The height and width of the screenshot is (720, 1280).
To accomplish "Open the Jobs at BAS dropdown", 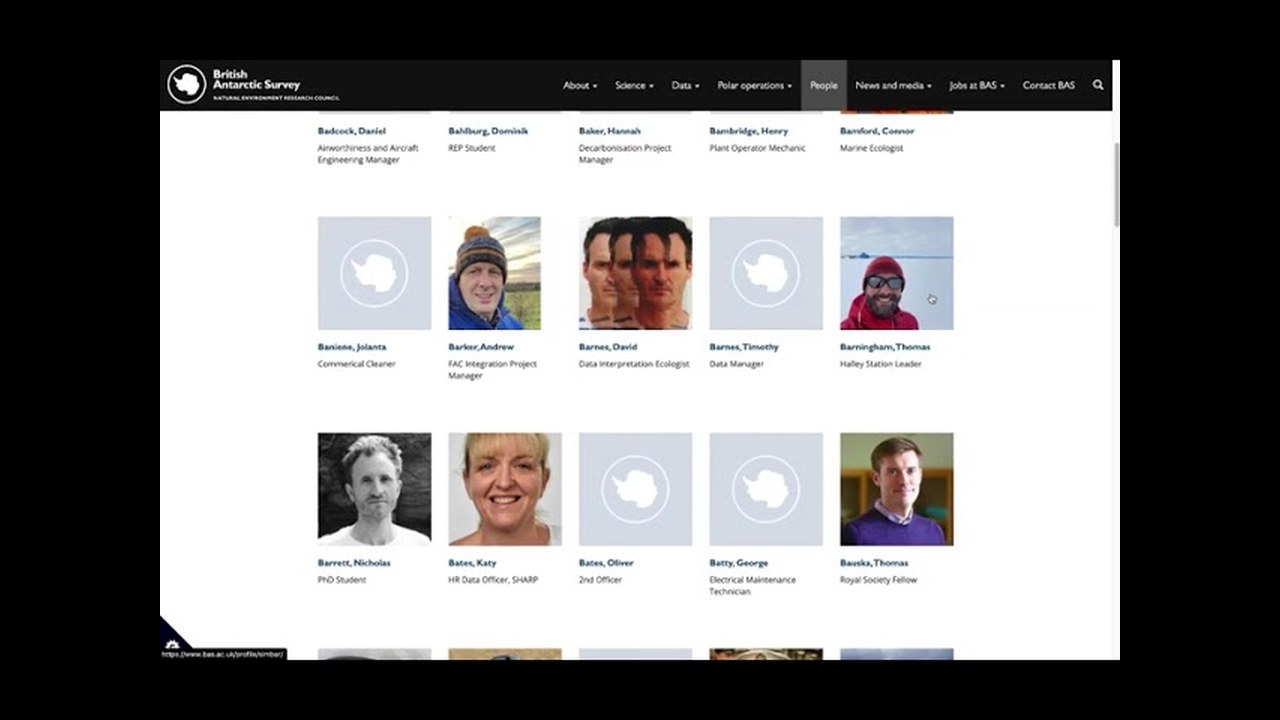I will (977, 85).
